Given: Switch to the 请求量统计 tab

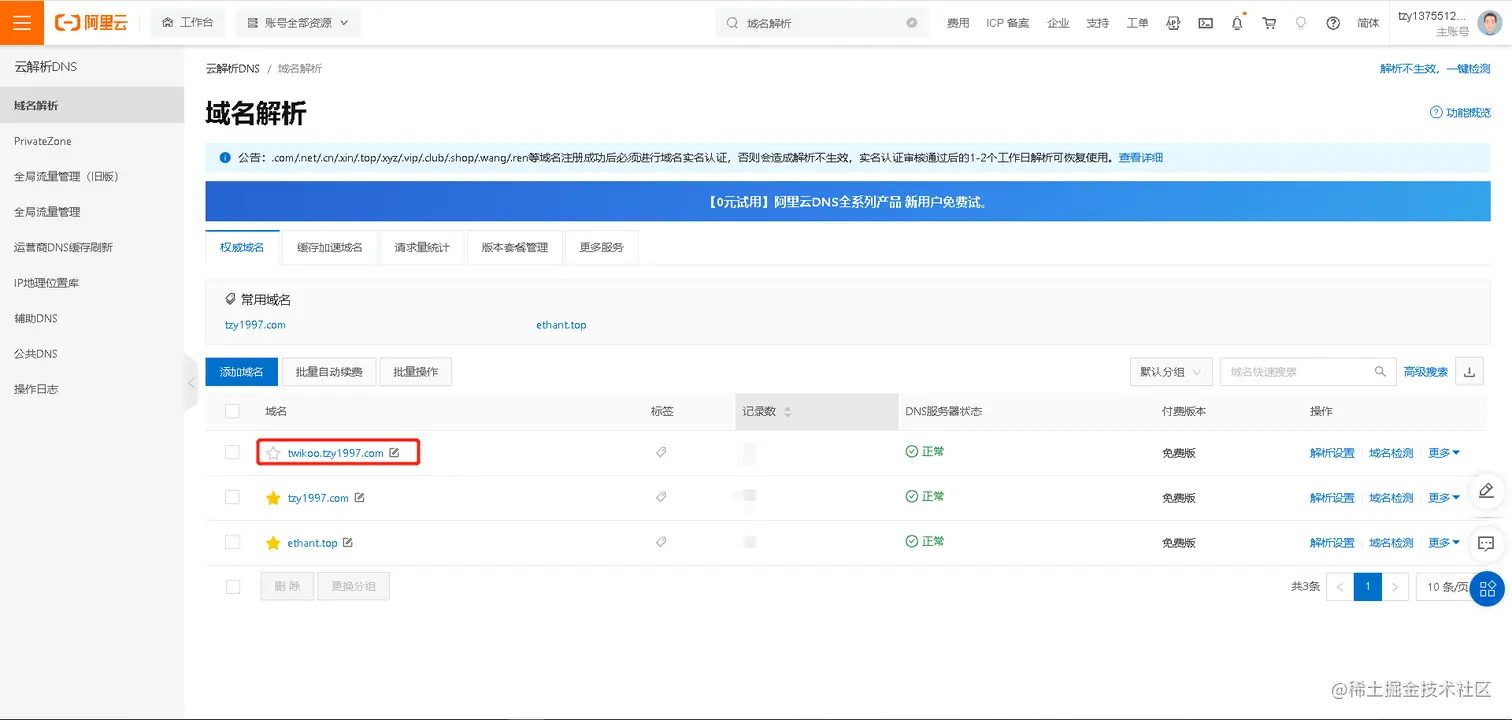Looking at the screenshot, I should [422, 247].
